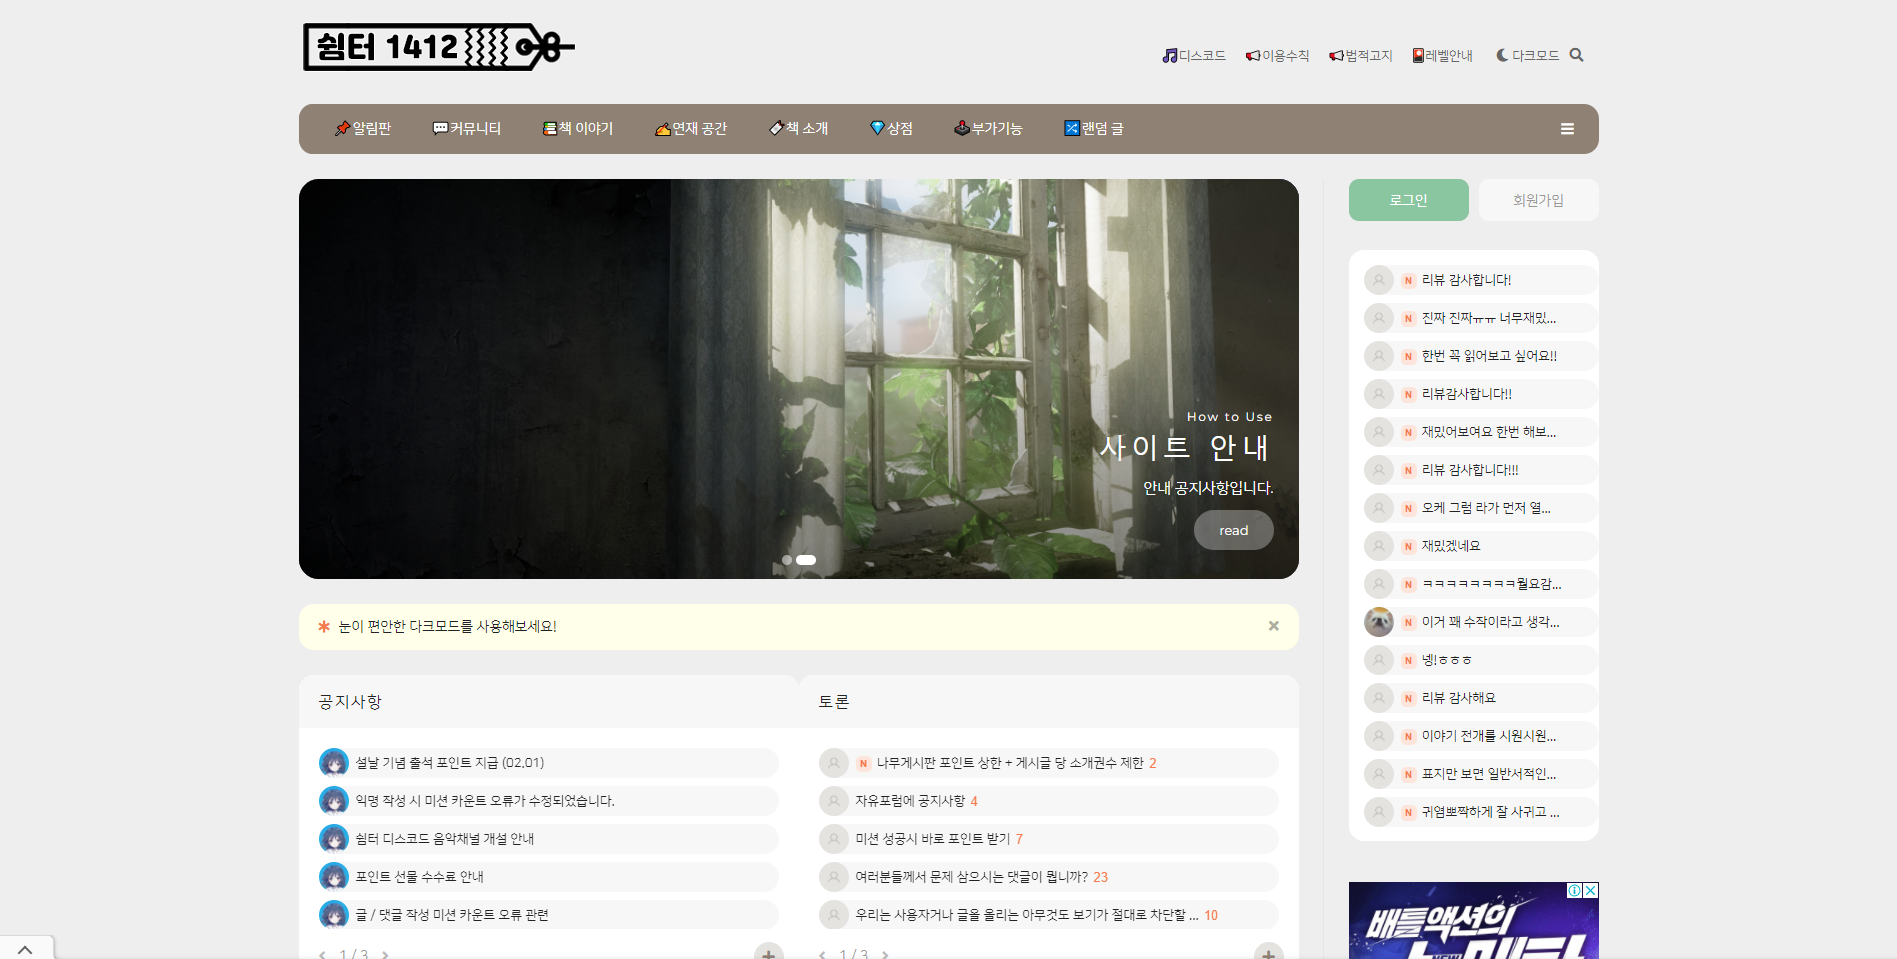Open notice 쉼터 디스코드 음악채널 개설 안내
The image size is (1897, 959).
445,839
